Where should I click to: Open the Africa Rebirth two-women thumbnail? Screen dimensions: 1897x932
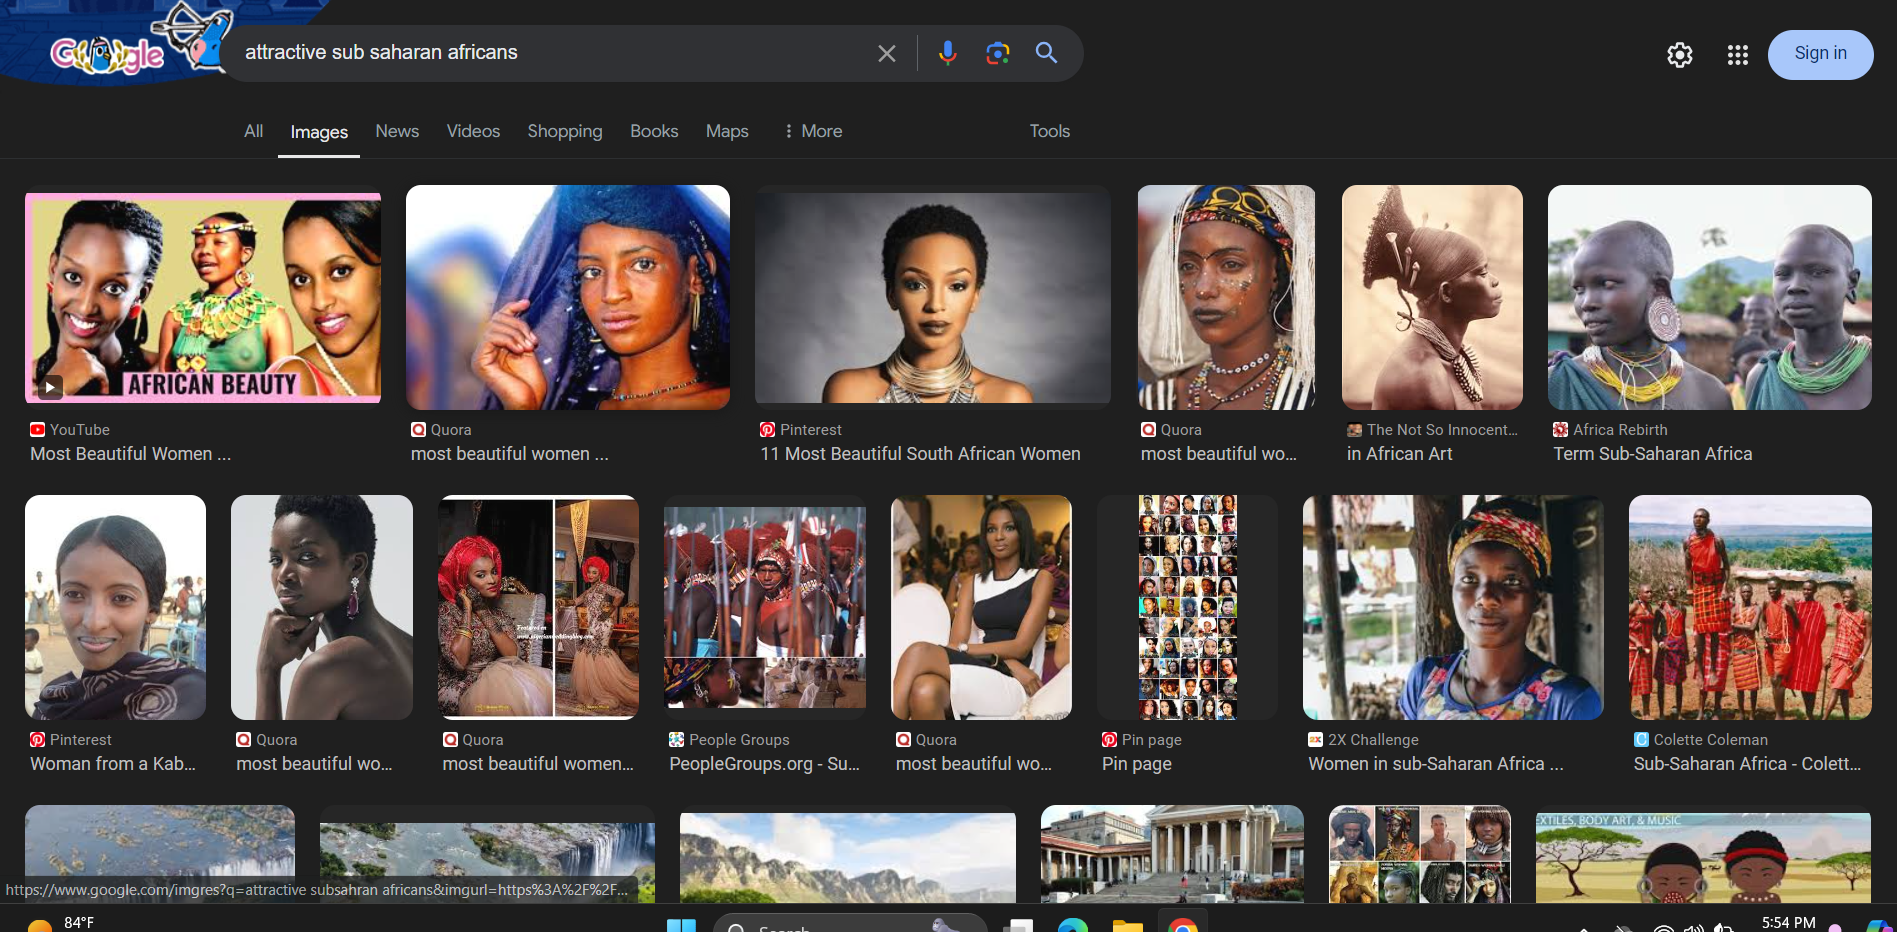[x=1709, y=297]
